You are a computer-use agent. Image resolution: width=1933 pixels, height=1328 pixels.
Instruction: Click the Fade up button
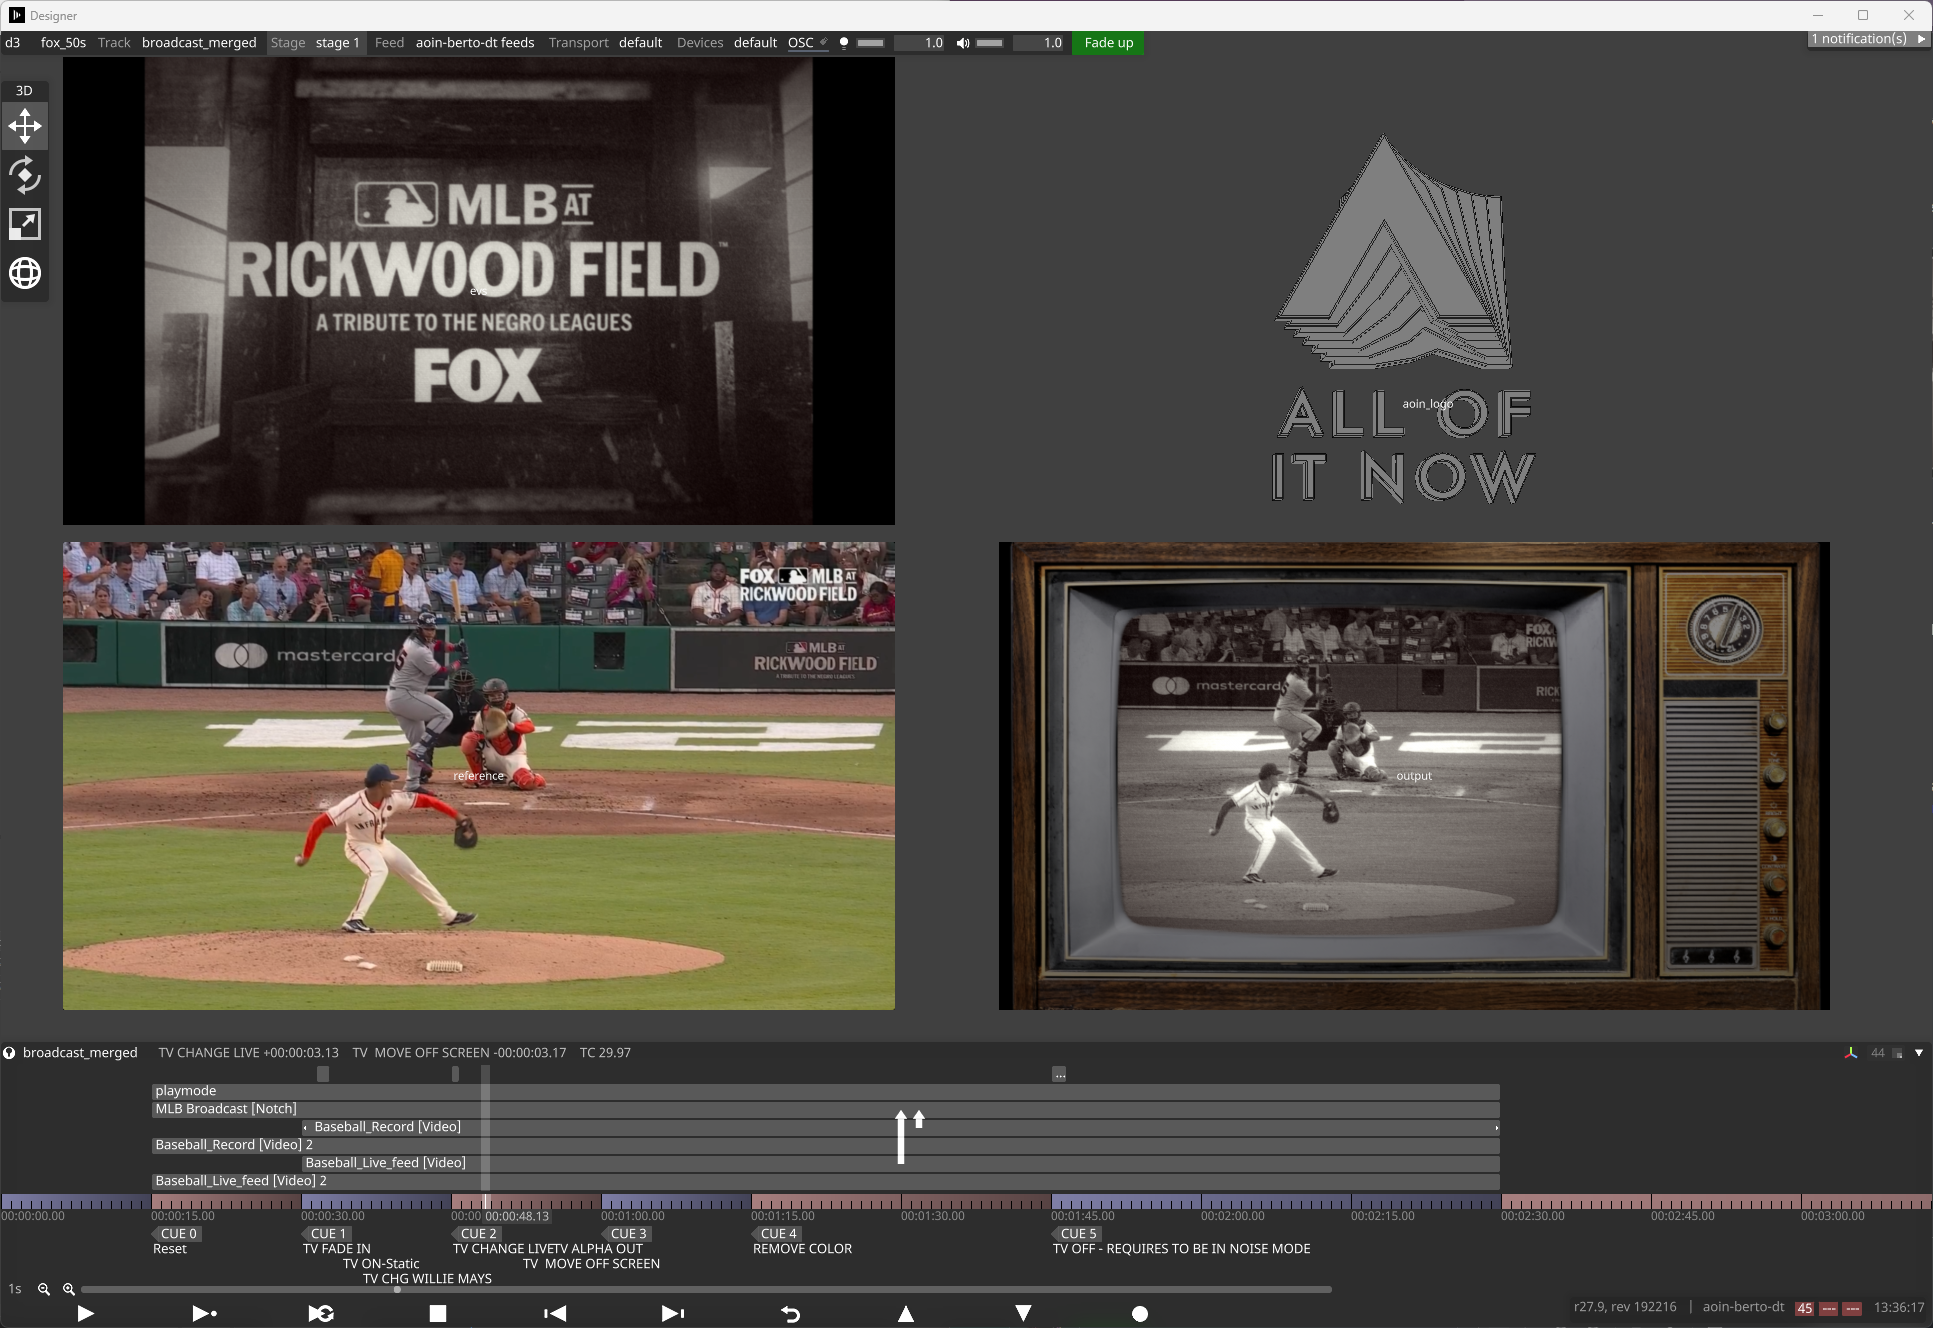pyautogui.click(x=1108, y=42)
